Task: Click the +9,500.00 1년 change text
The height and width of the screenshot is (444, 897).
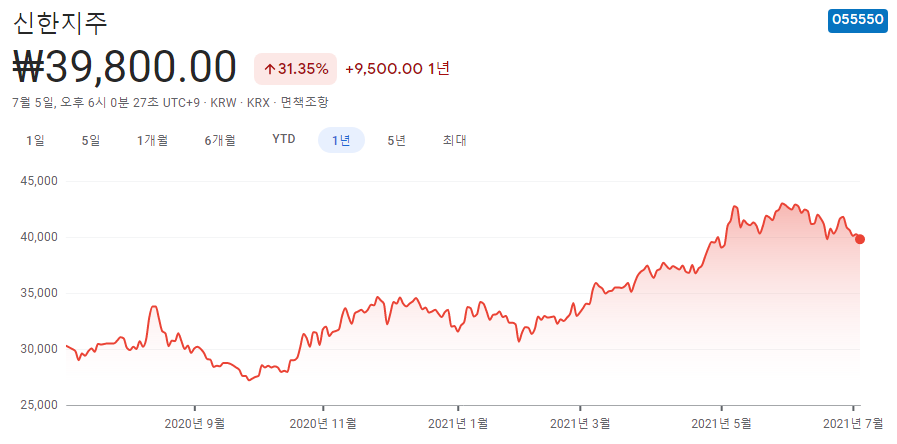Action: click(398, 69)
